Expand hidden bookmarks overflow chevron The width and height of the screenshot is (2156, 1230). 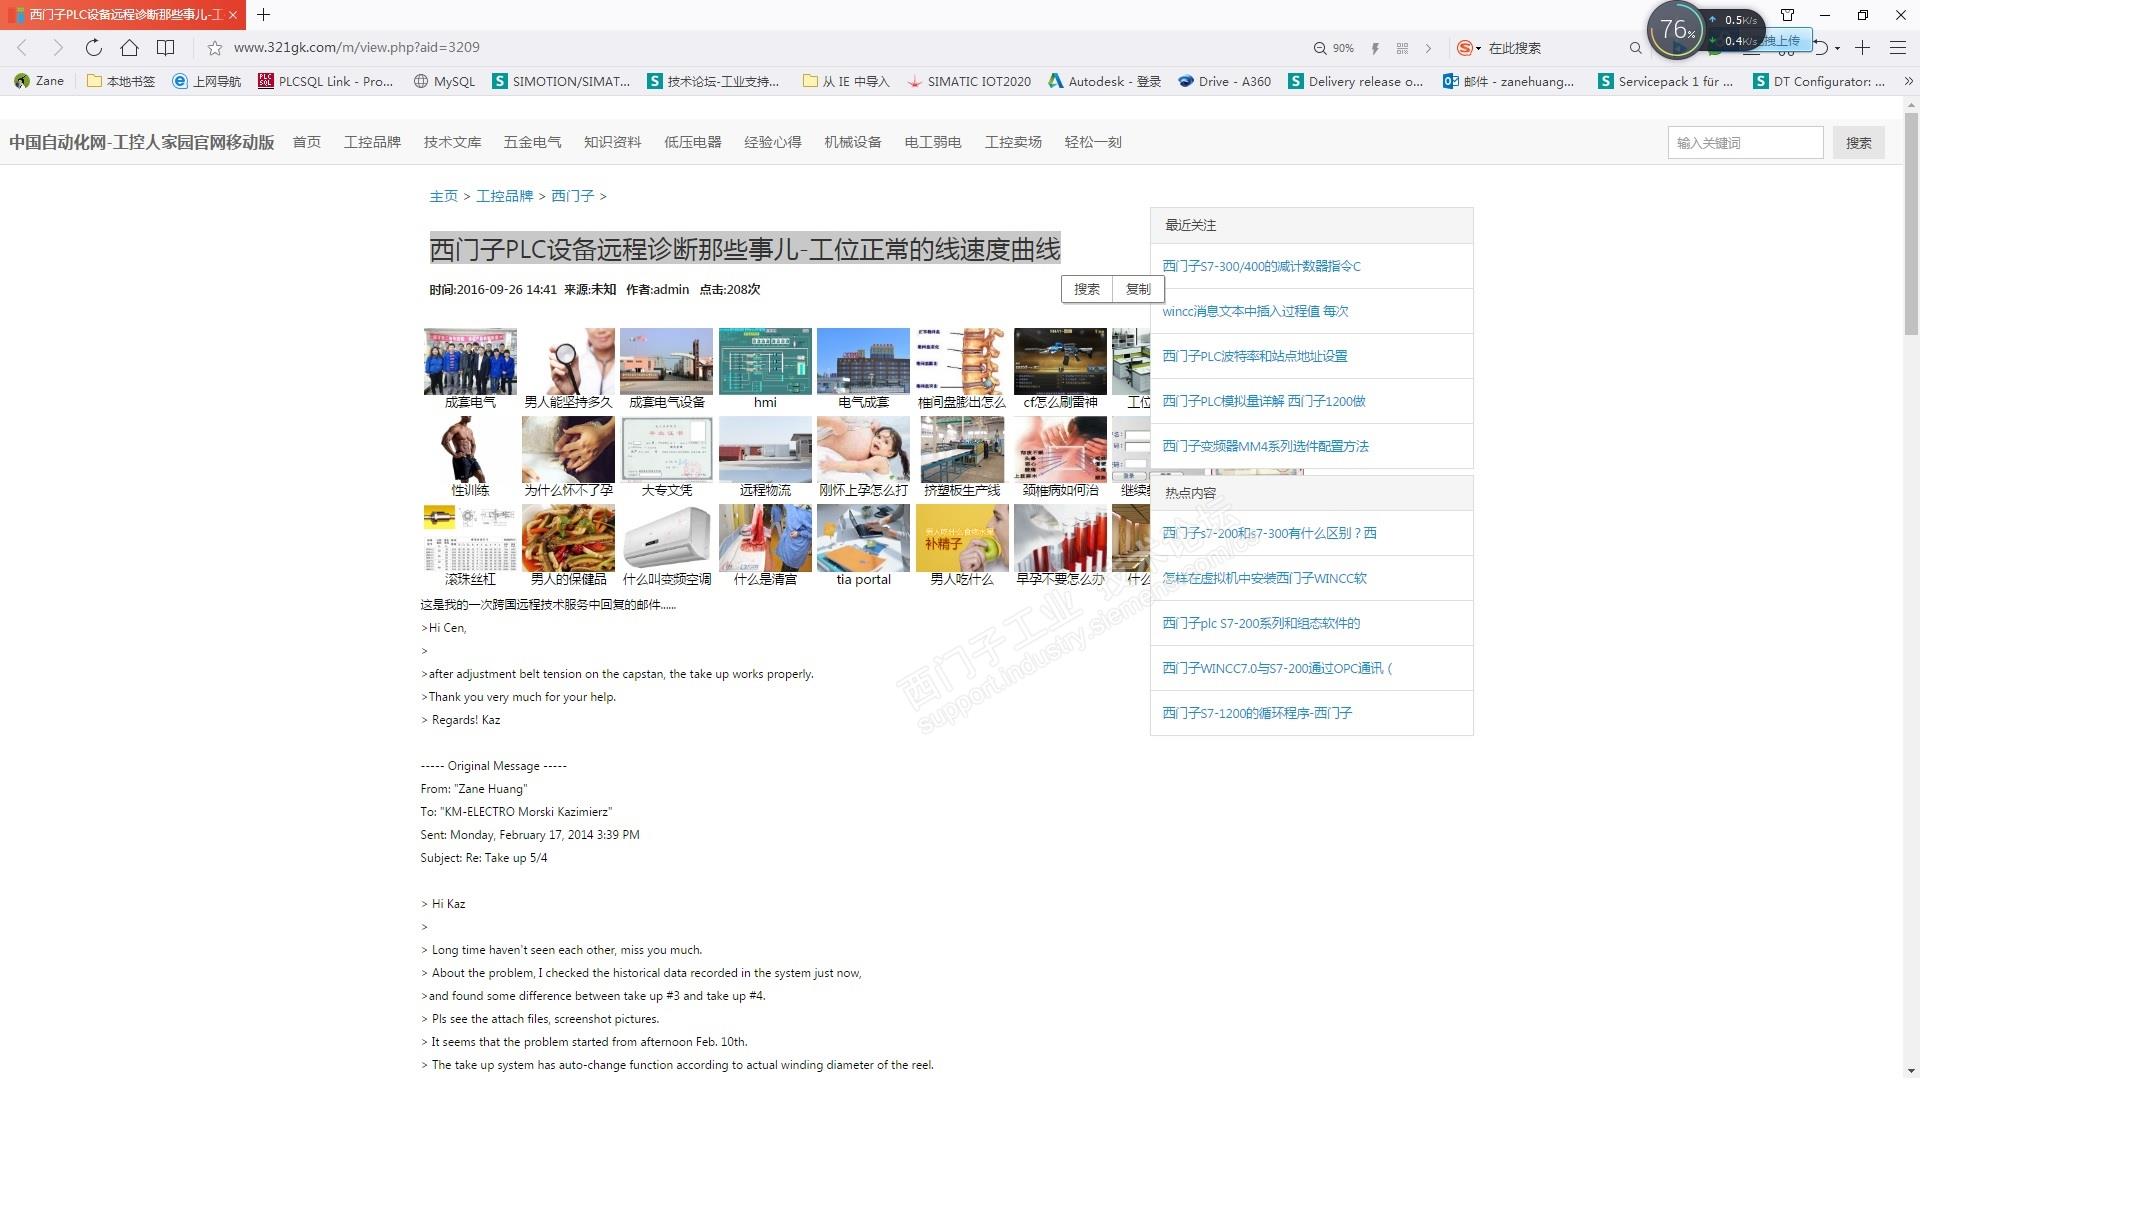click(1908, 81)
